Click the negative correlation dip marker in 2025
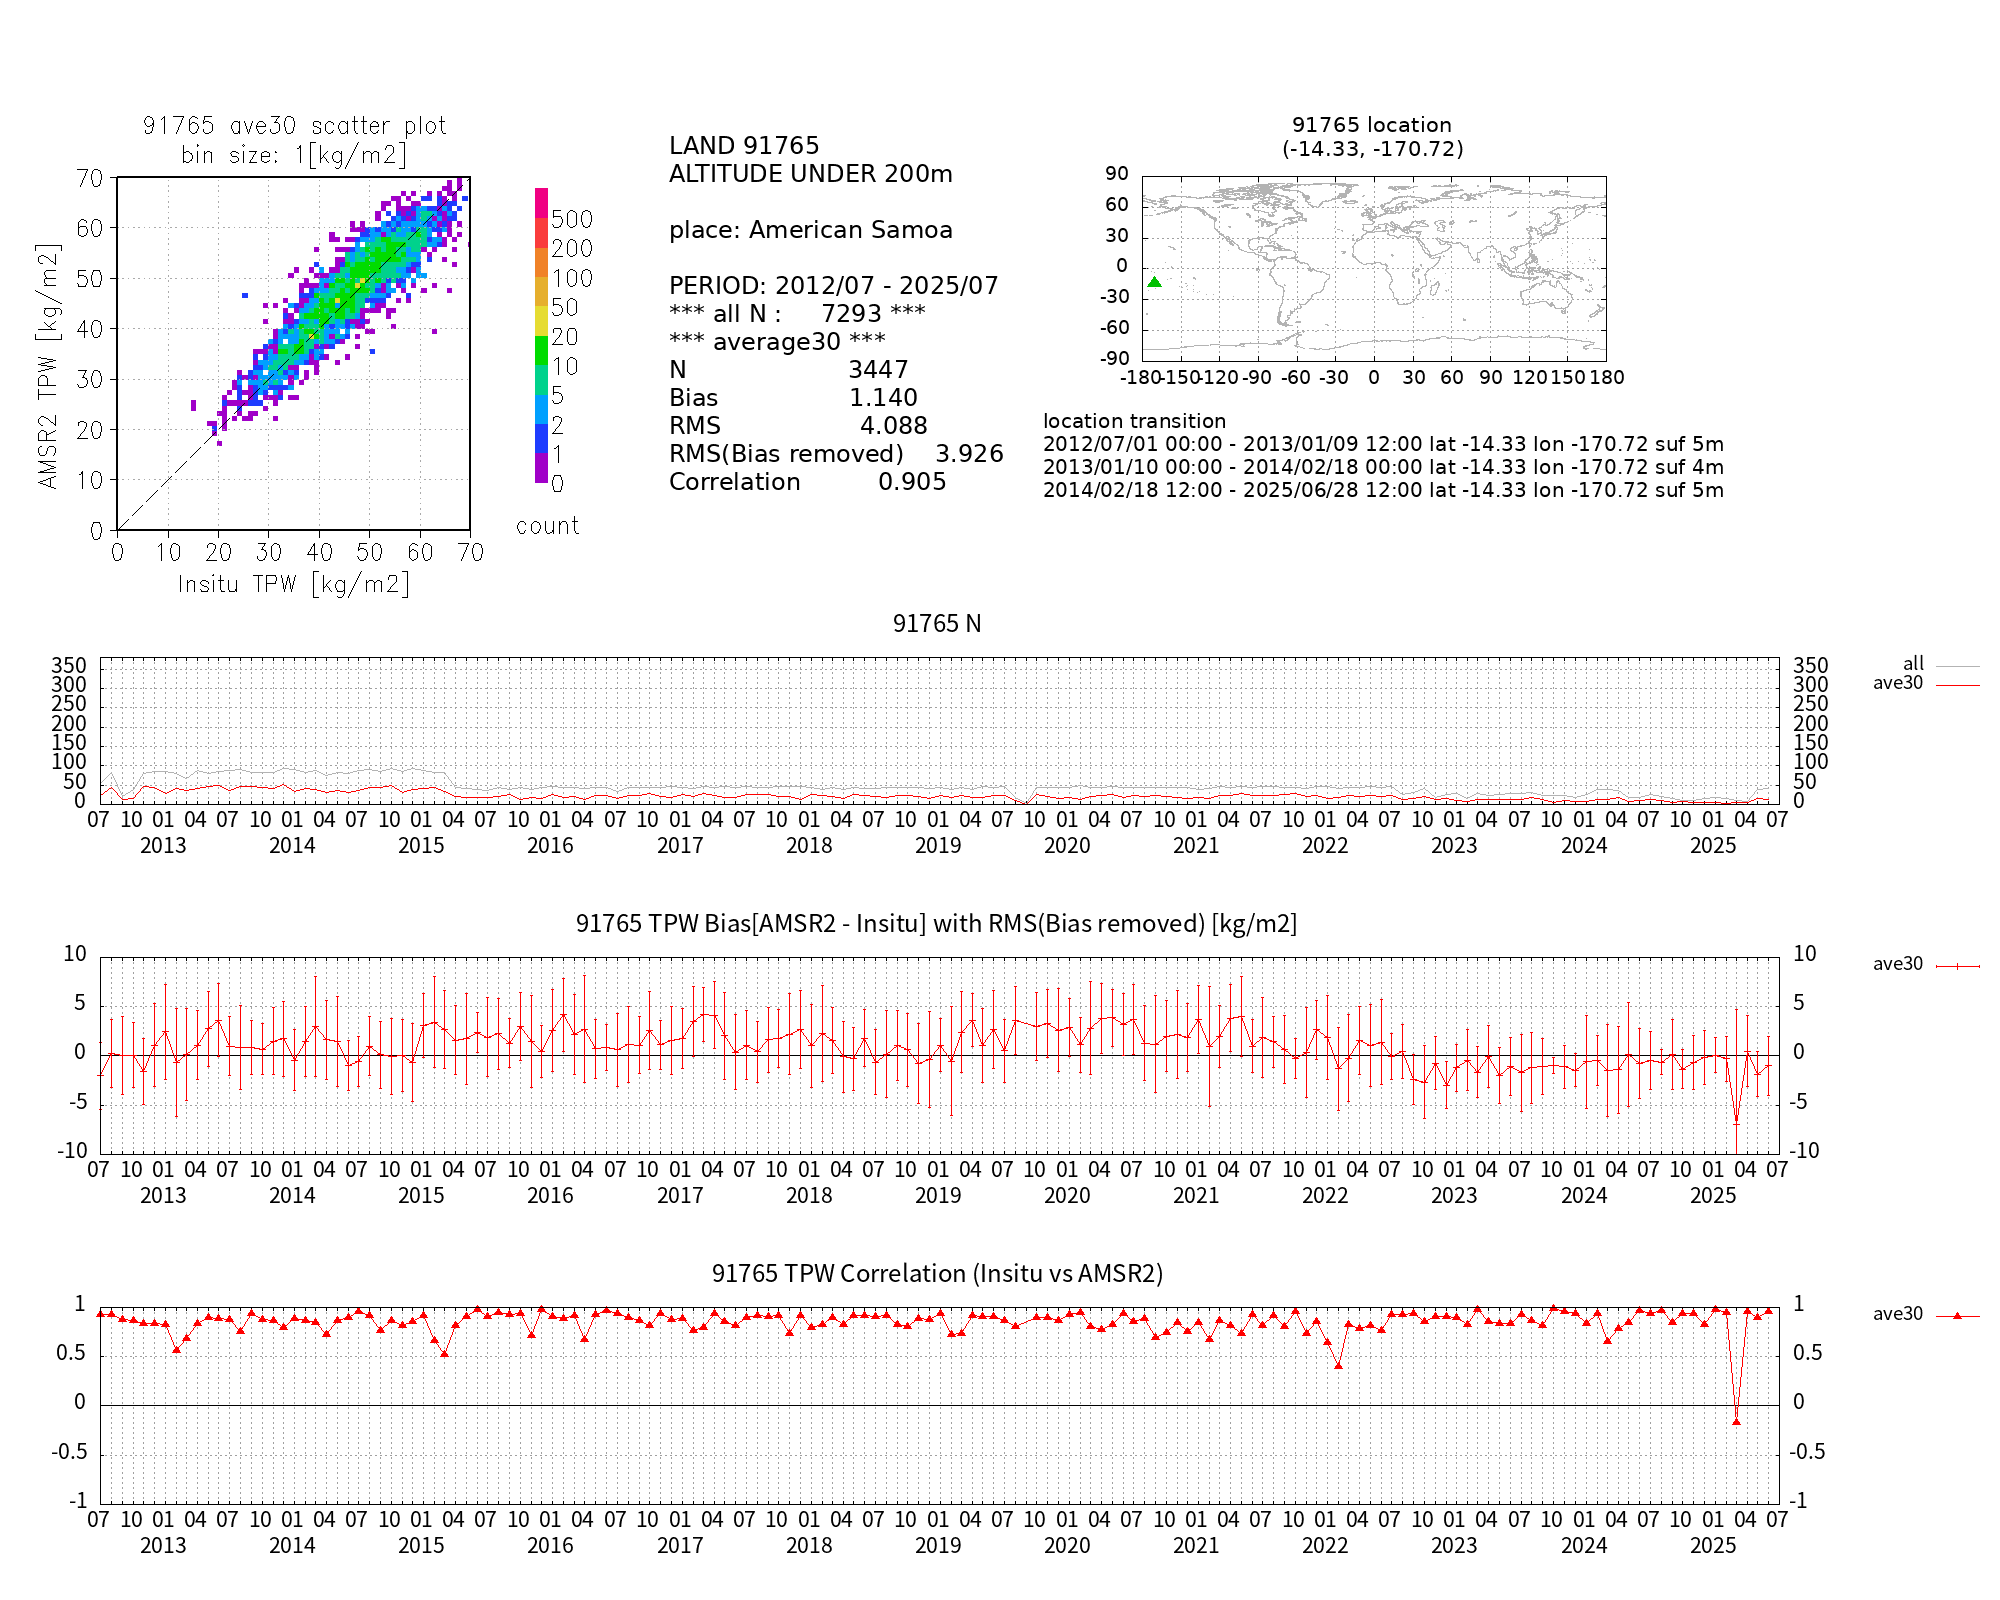Image resolution: width=2000 pixels, height=1600 pixels. (x=1736, y=1421)
